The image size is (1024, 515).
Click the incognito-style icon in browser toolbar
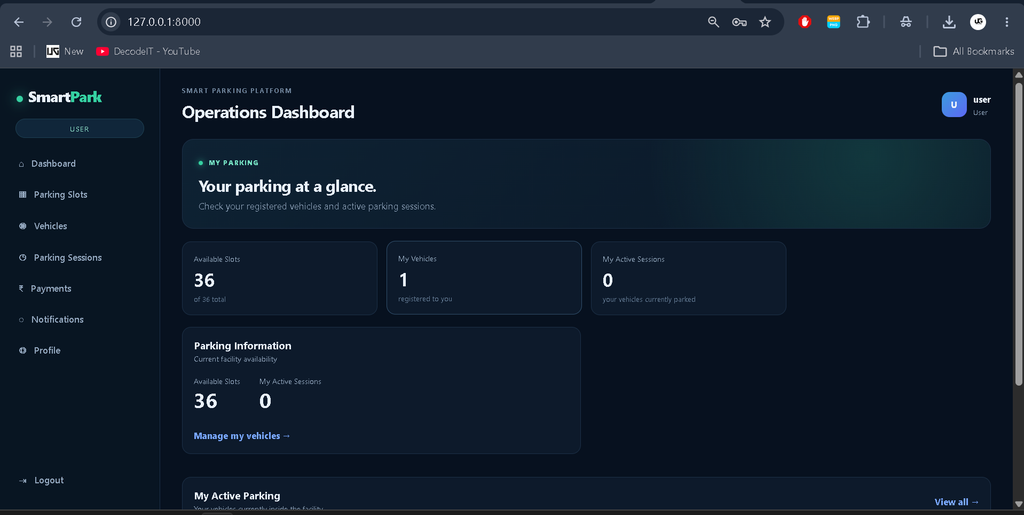[x=906, y=22]
